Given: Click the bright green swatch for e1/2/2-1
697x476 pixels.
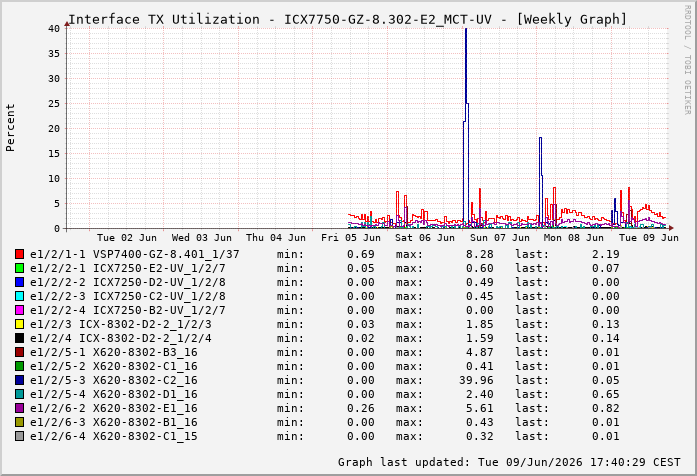Looking at the screenshot, I should (19, 268).
